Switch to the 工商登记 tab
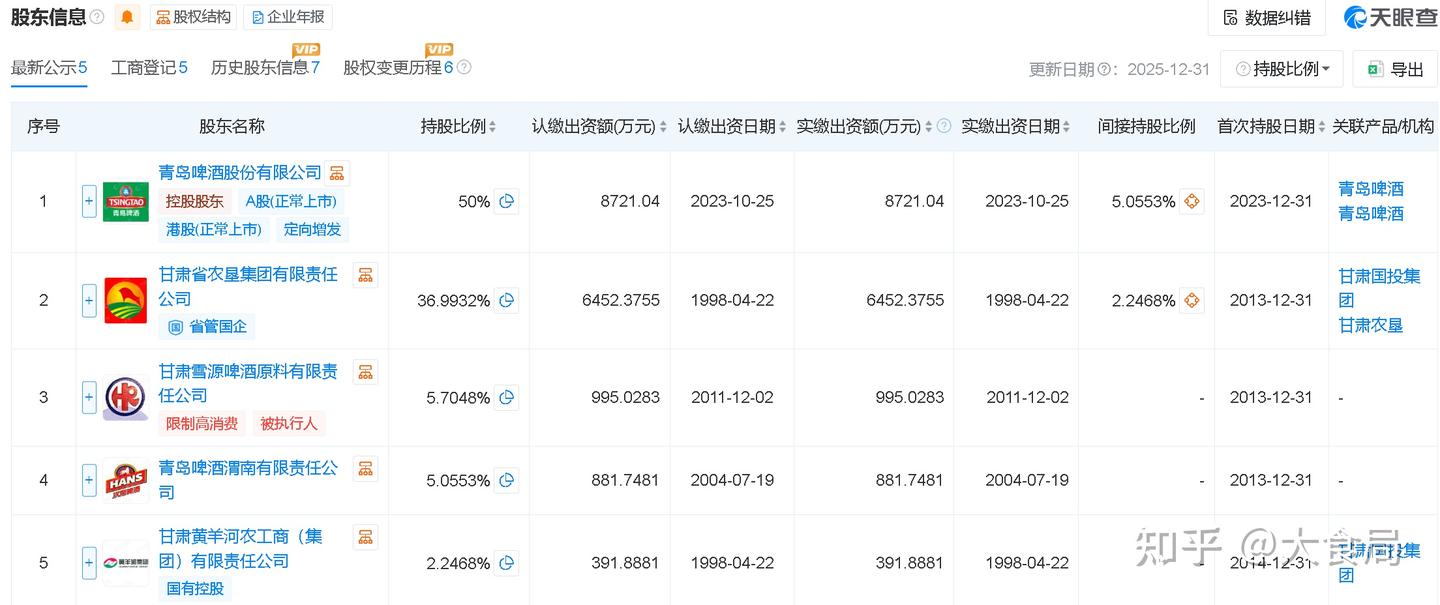Viewport: 1440px width, 605px height. 149,68
